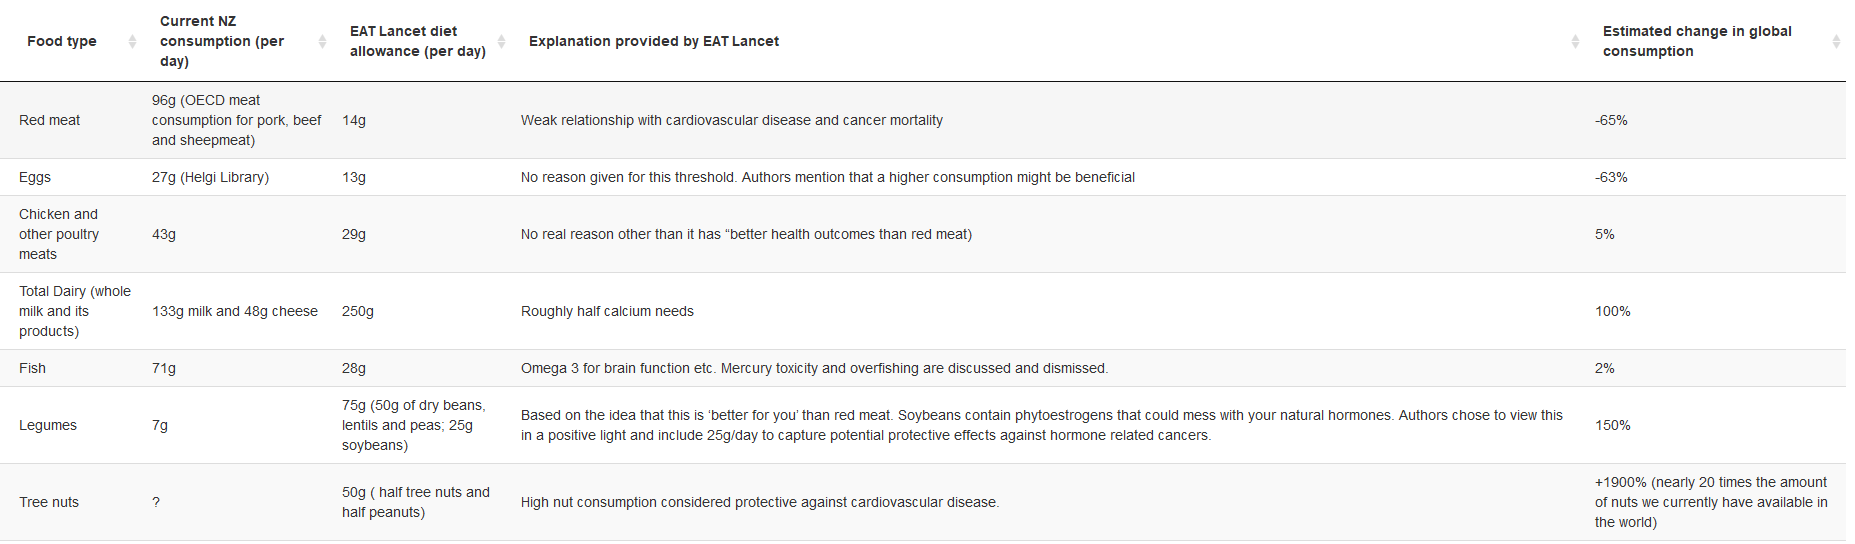
Task: Select the Fish row label
Action: [x=33, y=368]
